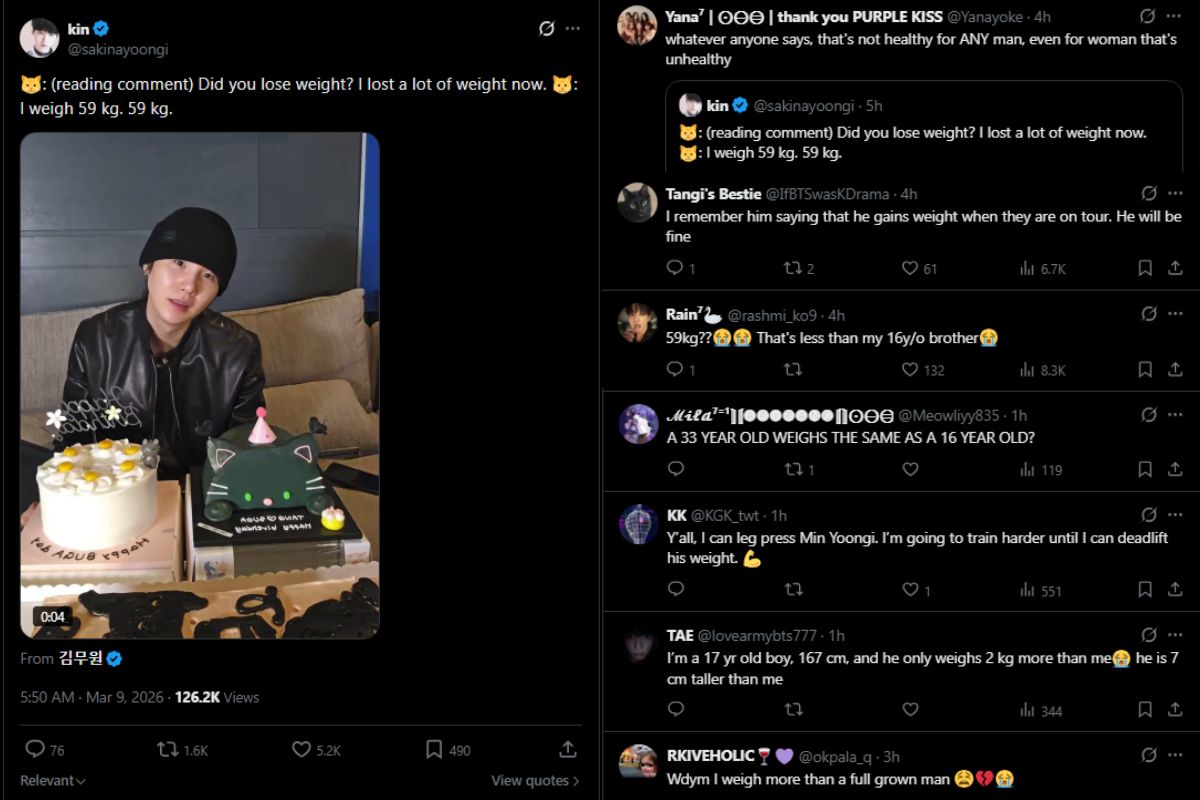The height and width of the screenshot is (800, 1200).
Task: Share kin's main post
Action: (x=567, y=749)
